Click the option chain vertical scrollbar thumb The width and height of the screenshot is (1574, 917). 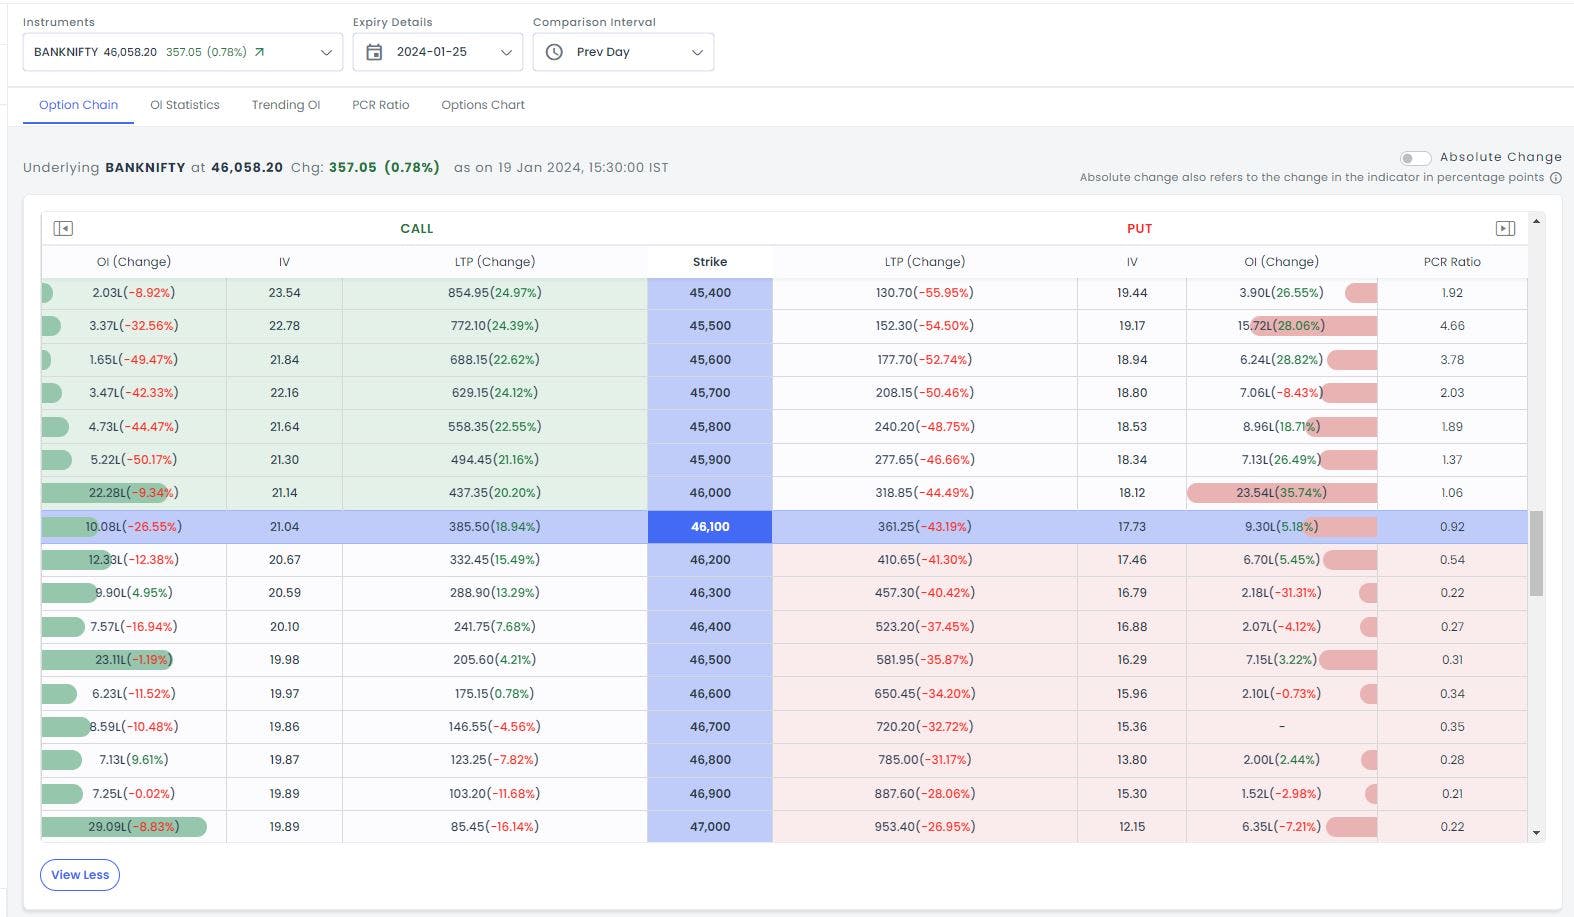[1536, 553]
